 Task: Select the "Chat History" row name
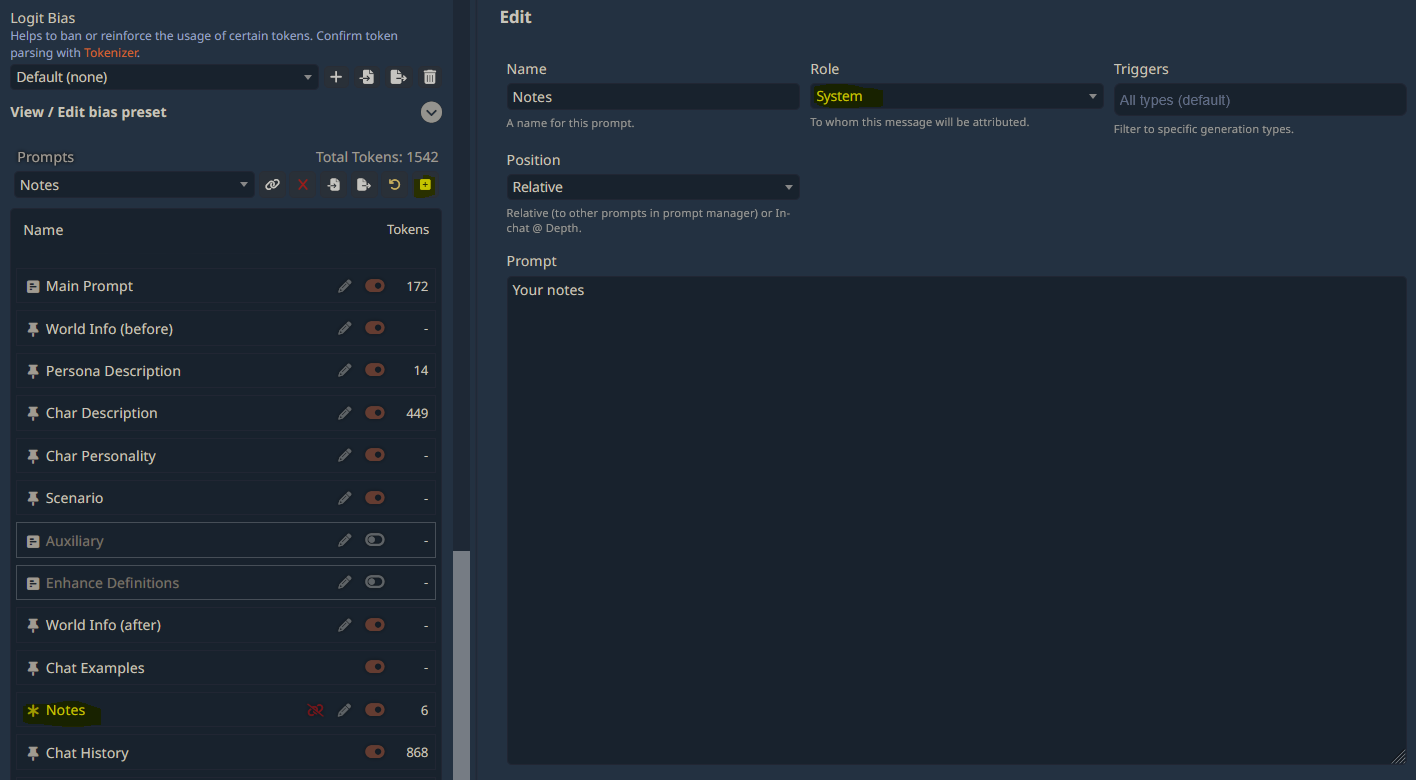click(87, 753)
